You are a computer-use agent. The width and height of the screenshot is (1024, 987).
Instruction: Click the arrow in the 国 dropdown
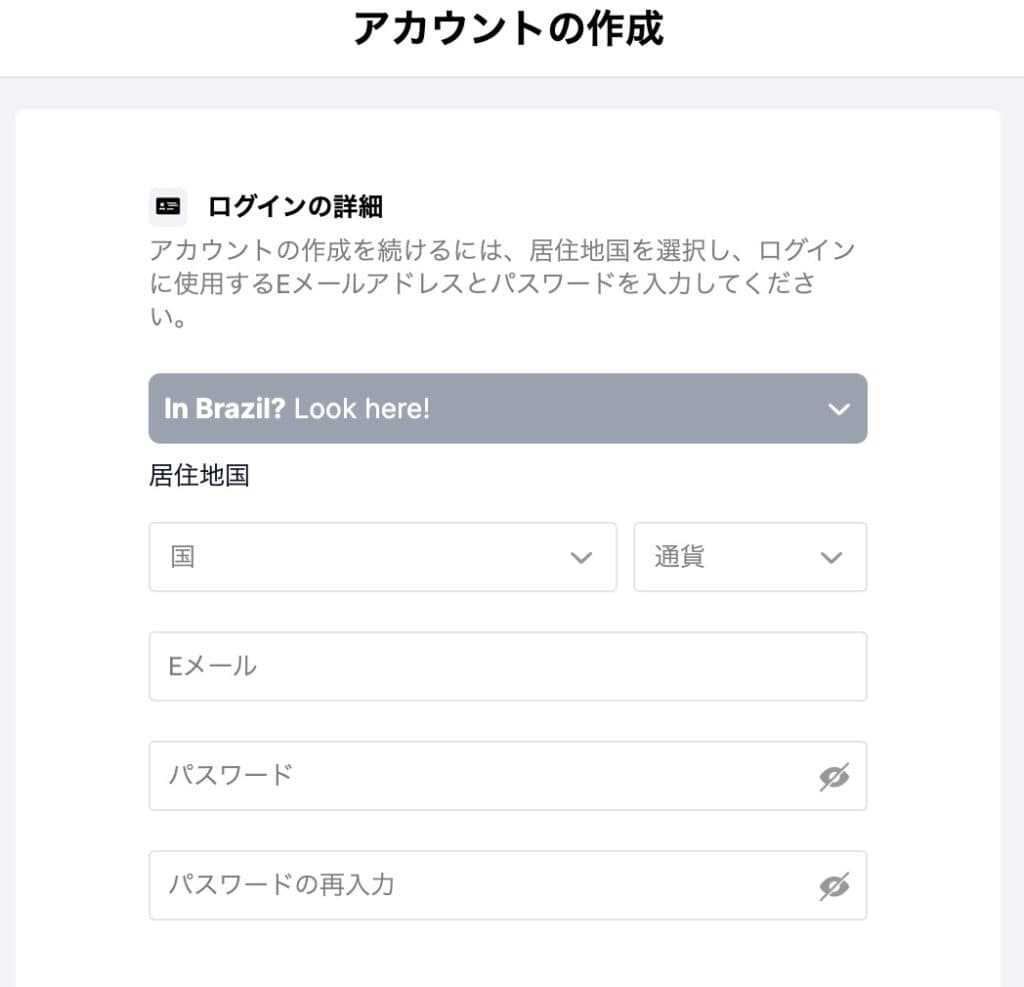click(x=581, y=558)
